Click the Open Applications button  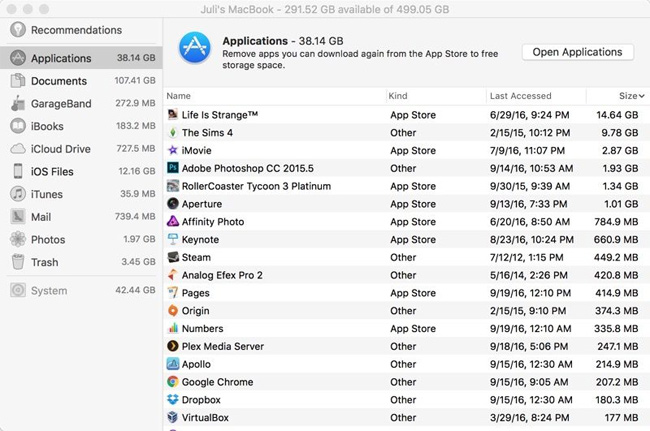click(577, 52)
